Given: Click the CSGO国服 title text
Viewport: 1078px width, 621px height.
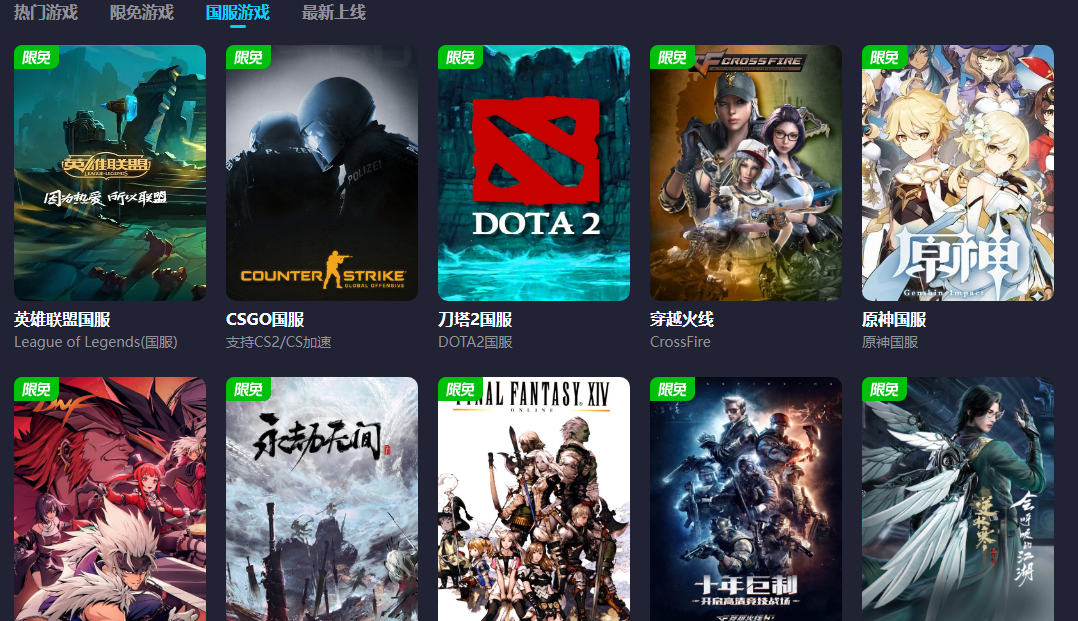Looking at the screenshot, I should pyautogui.click(x=265, y=319).
